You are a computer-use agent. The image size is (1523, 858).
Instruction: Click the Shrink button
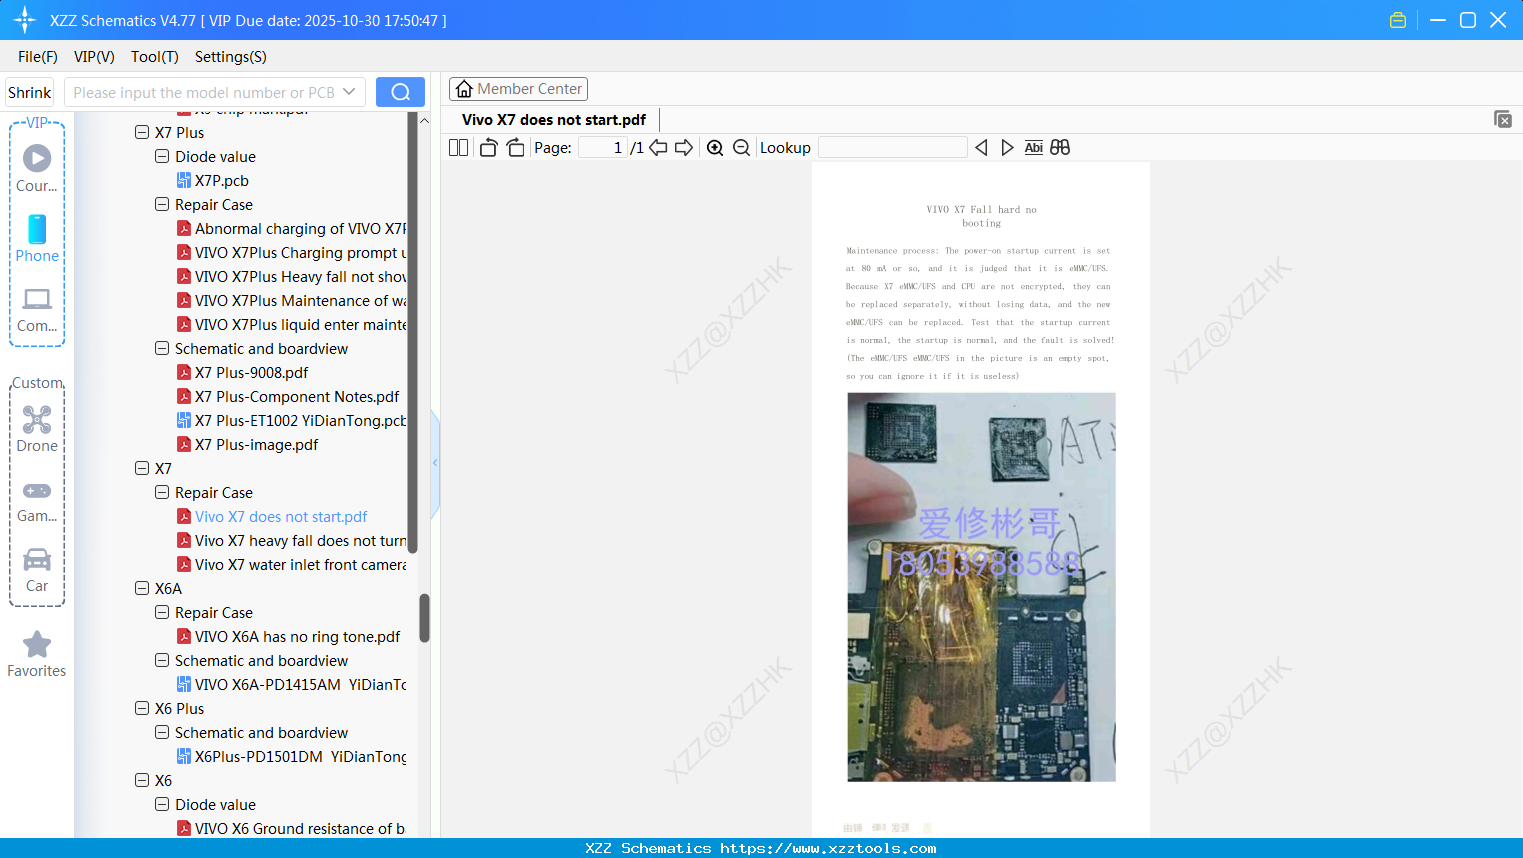point(30,92)
